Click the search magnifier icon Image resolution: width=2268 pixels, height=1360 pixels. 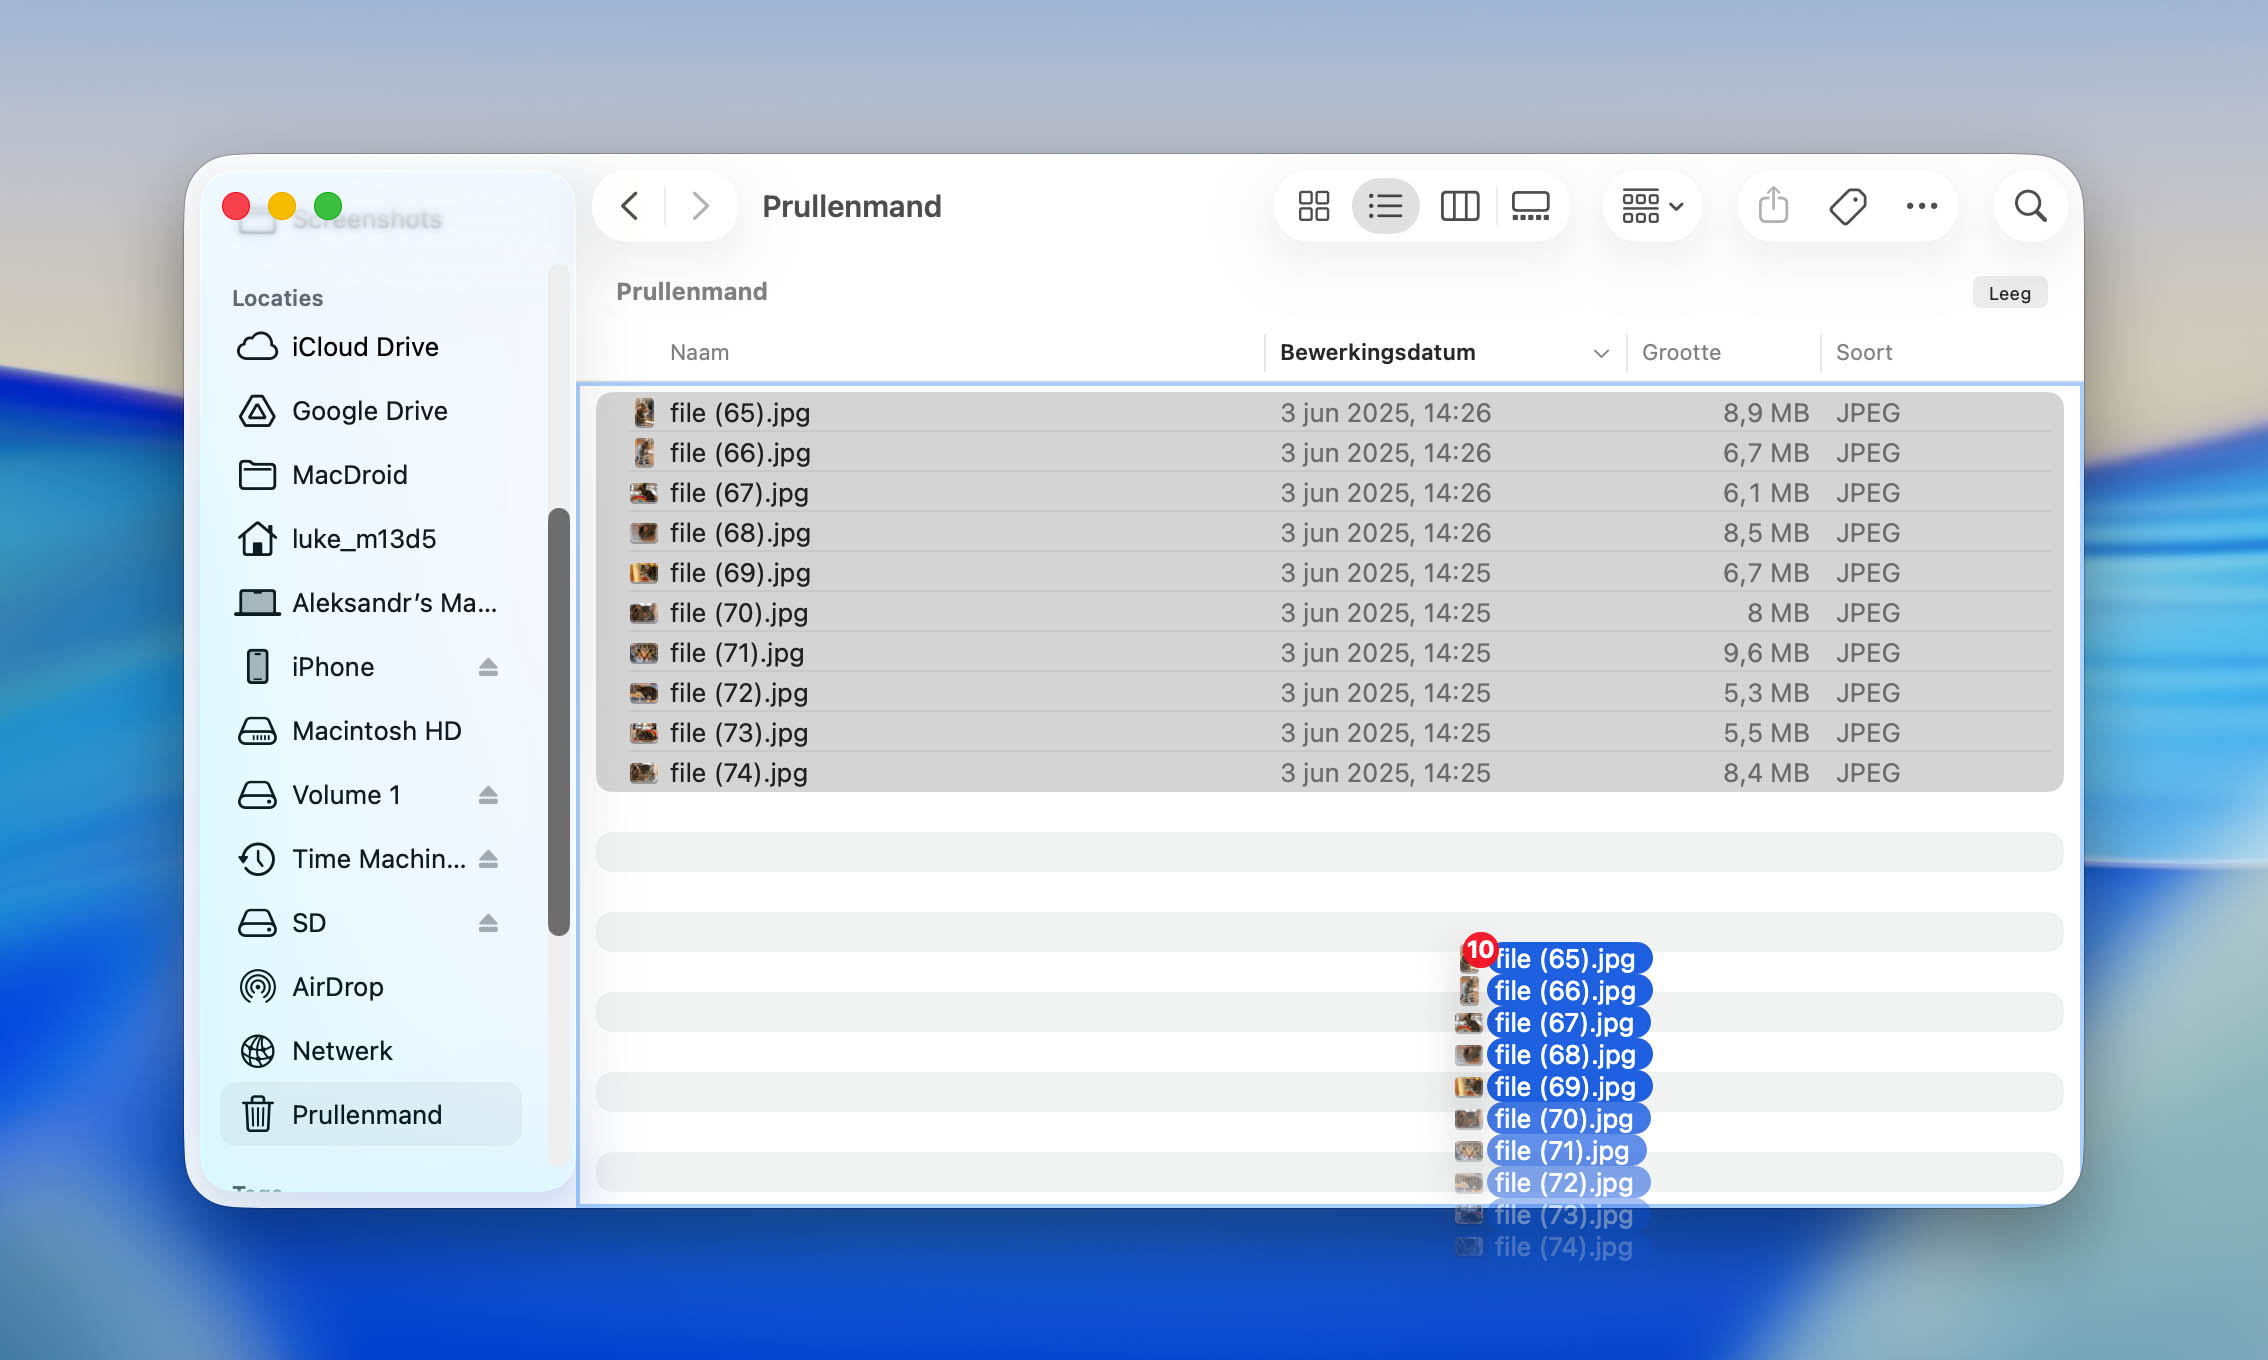pyautogui.click(x=2030, y=206)
